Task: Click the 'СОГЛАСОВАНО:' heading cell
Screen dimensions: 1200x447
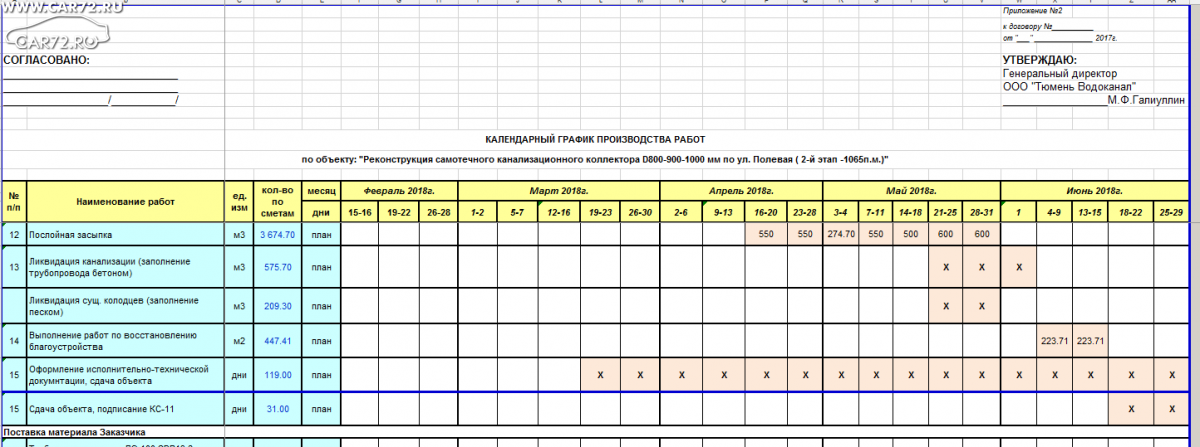Action: point(46,60)
